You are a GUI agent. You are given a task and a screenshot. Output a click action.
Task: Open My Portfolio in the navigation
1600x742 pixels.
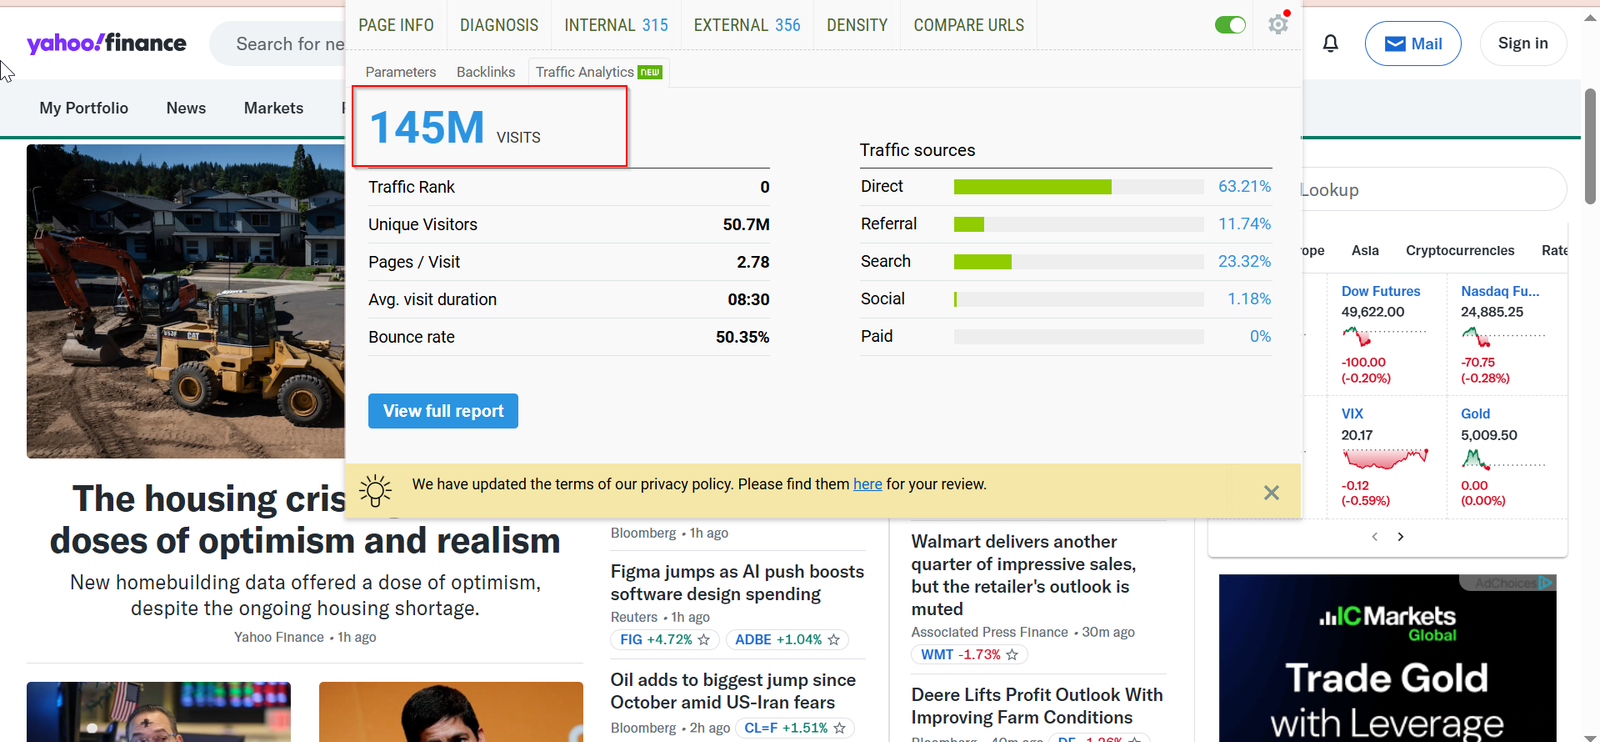84,108
